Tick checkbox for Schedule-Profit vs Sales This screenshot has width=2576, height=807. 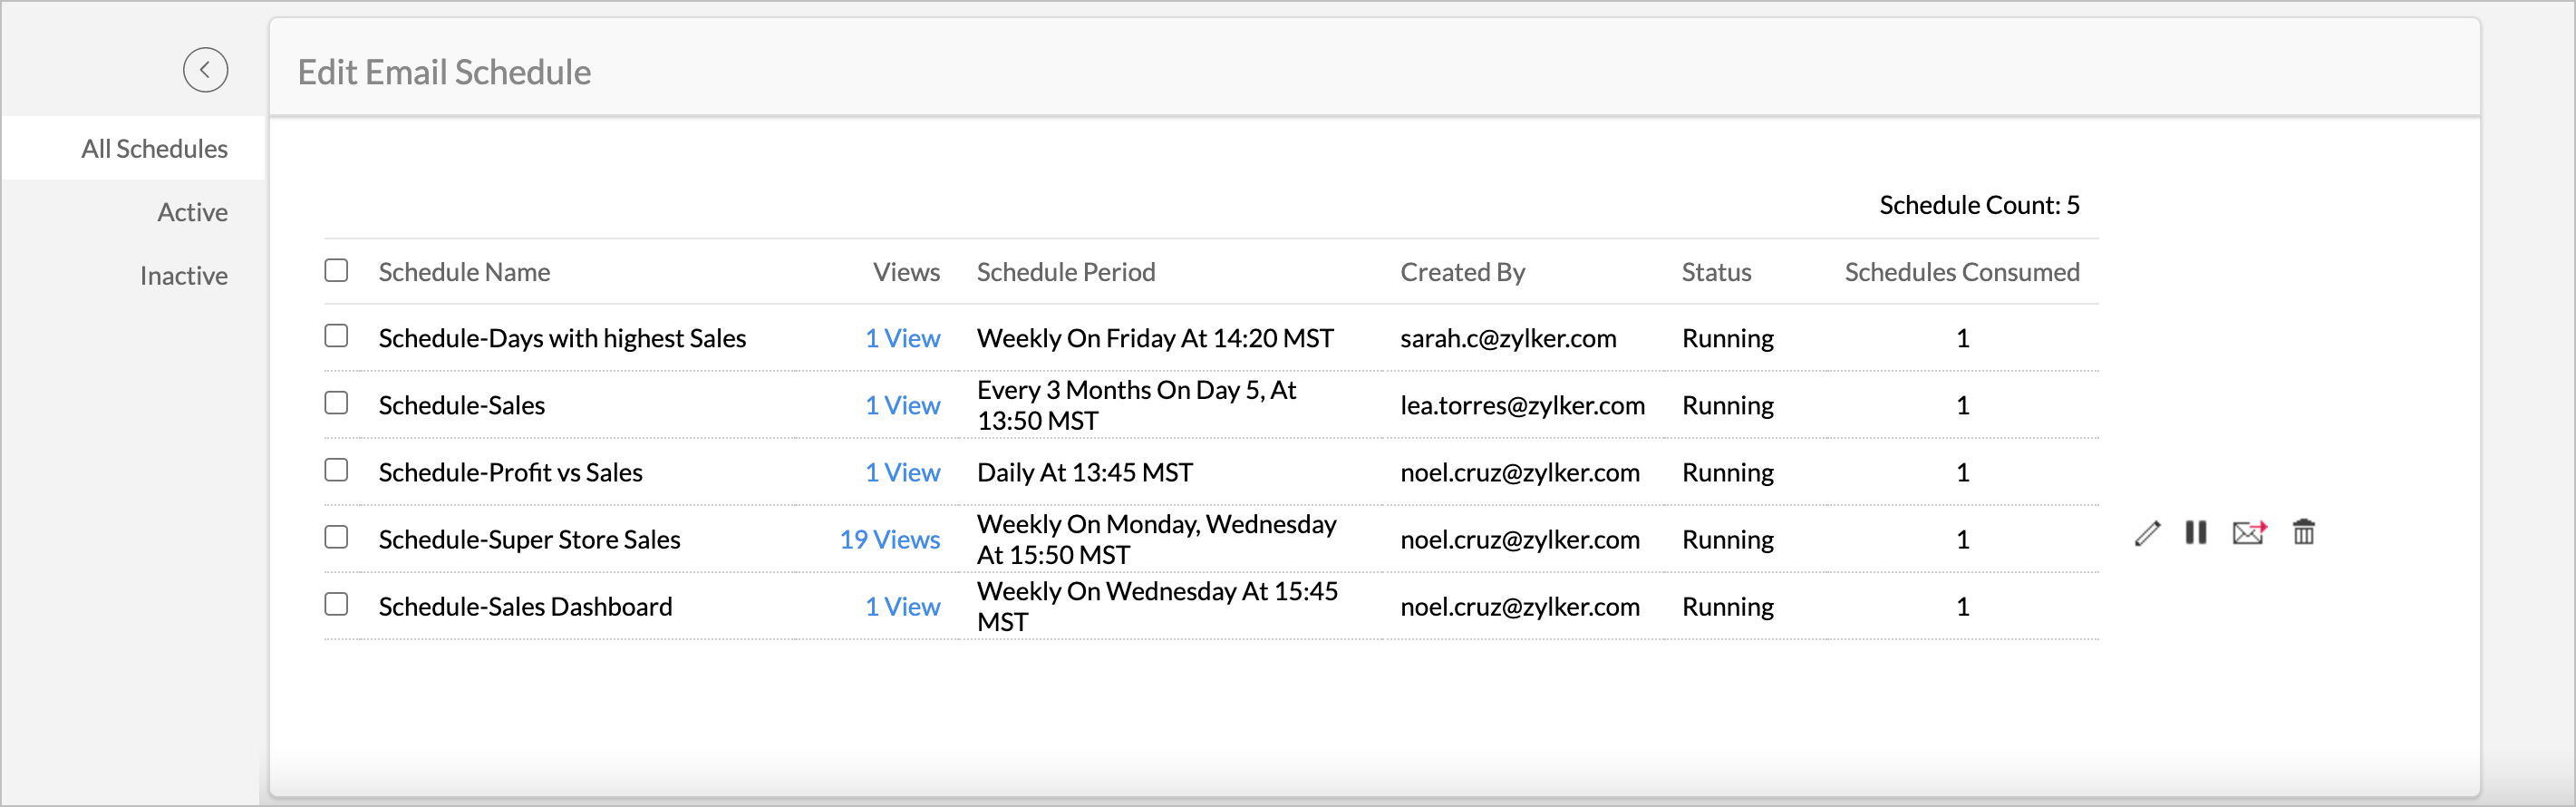click(336, 471)
